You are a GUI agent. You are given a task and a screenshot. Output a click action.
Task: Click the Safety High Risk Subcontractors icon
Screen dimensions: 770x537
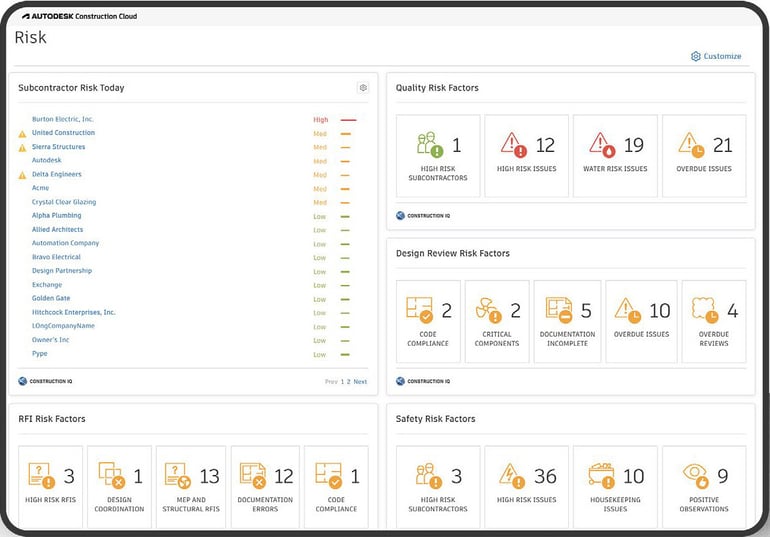tap(430, 476)
